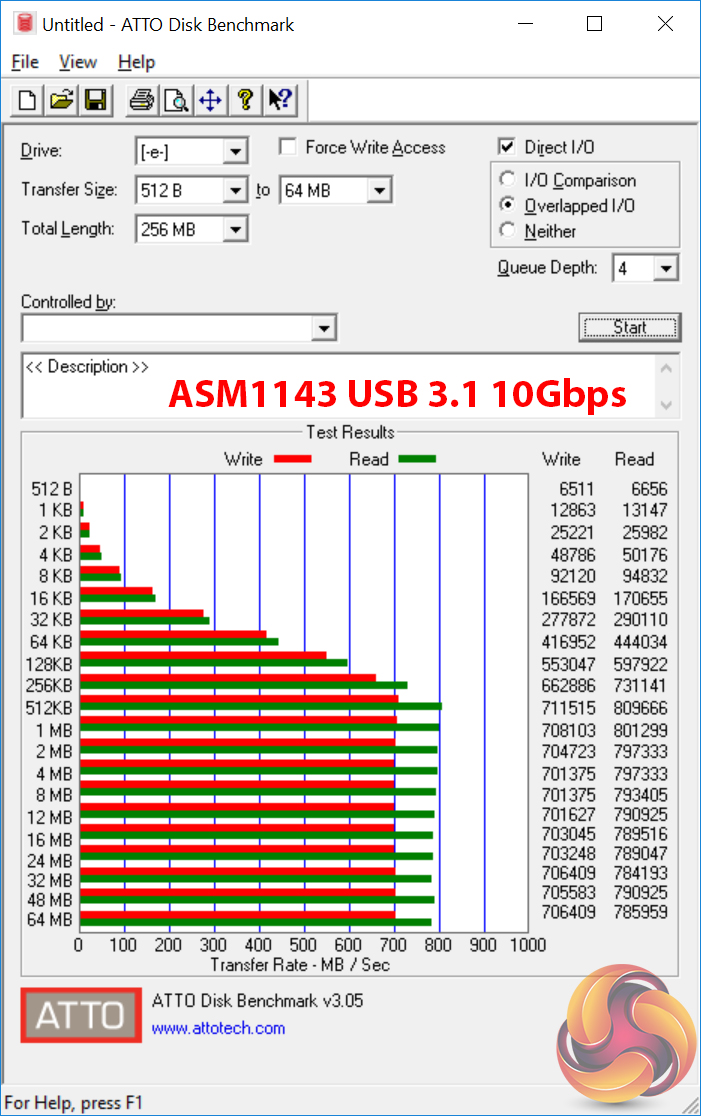Click the ATTO app icon in title bar
701x1116 pixels.
click(24, 24)
